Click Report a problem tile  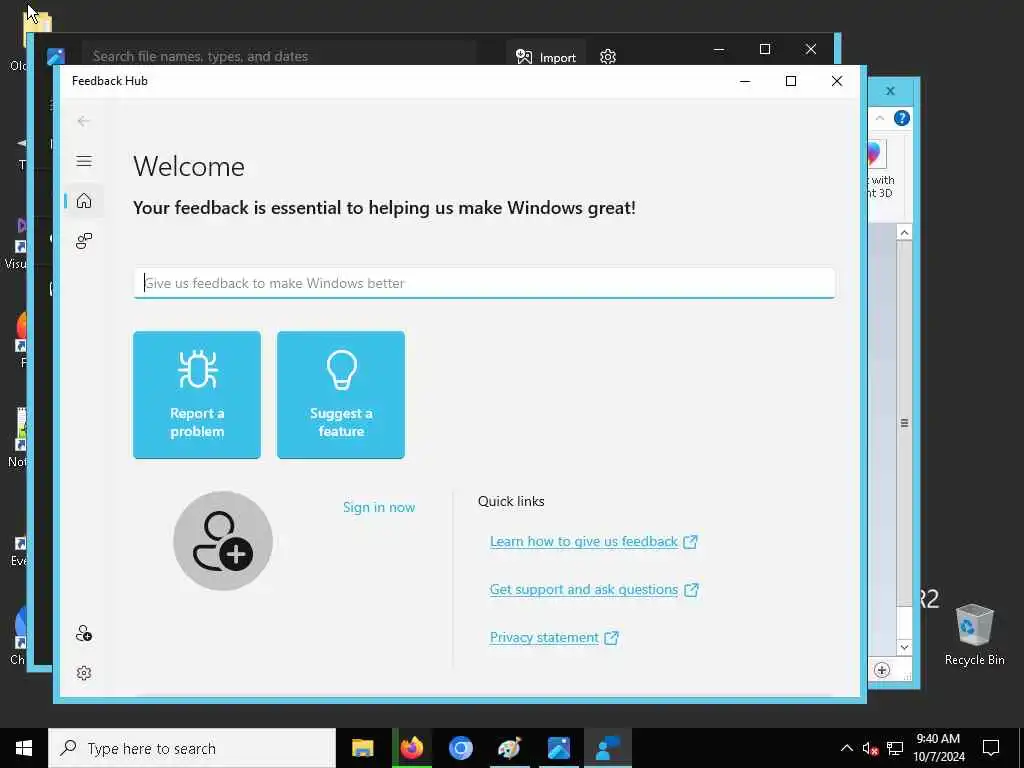(x=197, y=394)
